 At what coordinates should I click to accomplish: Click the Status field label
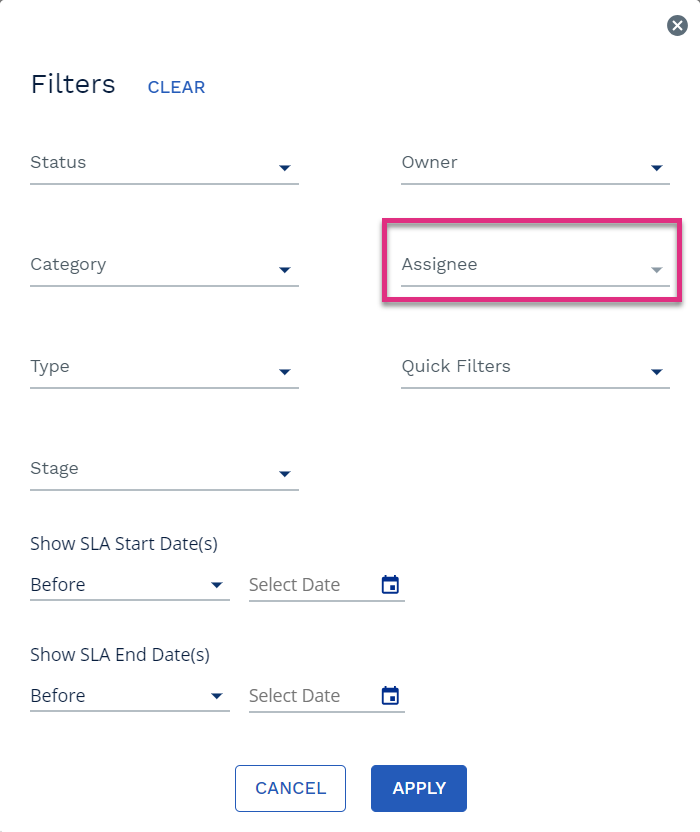click(x=58, y=162)
